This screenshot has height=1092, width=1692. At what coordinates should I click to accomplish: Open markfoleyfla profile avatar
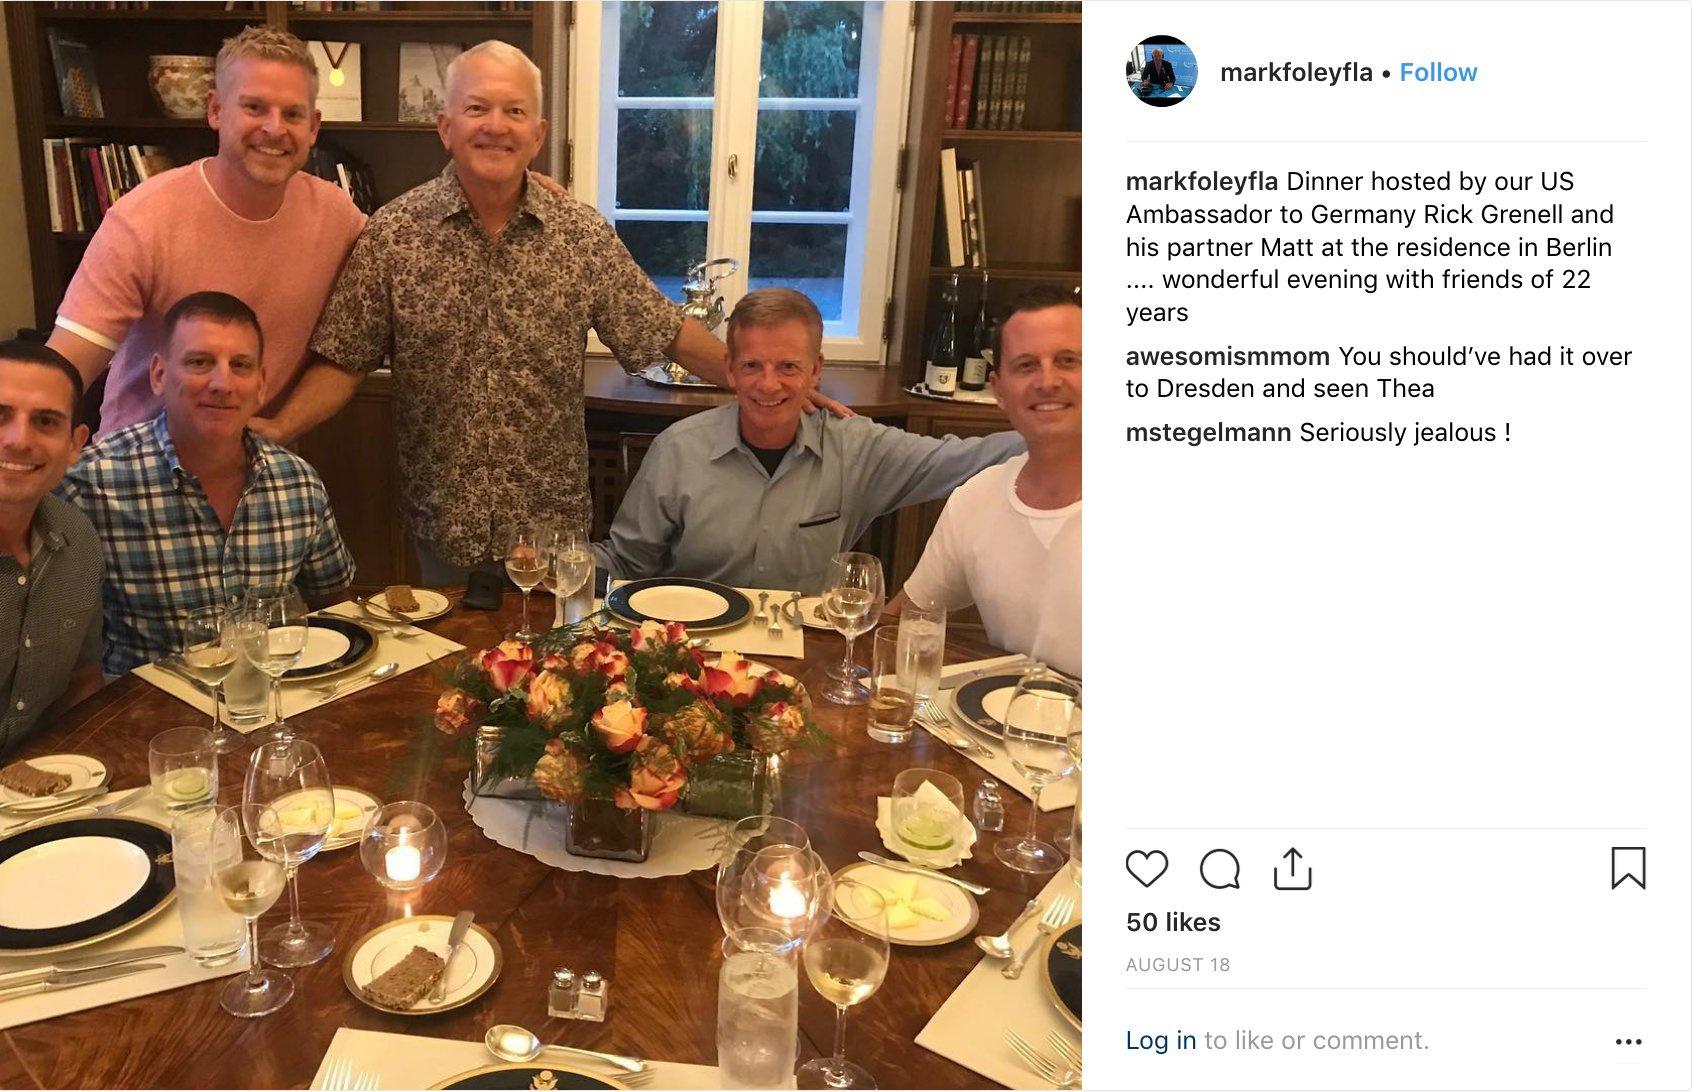pos(1161,71)
